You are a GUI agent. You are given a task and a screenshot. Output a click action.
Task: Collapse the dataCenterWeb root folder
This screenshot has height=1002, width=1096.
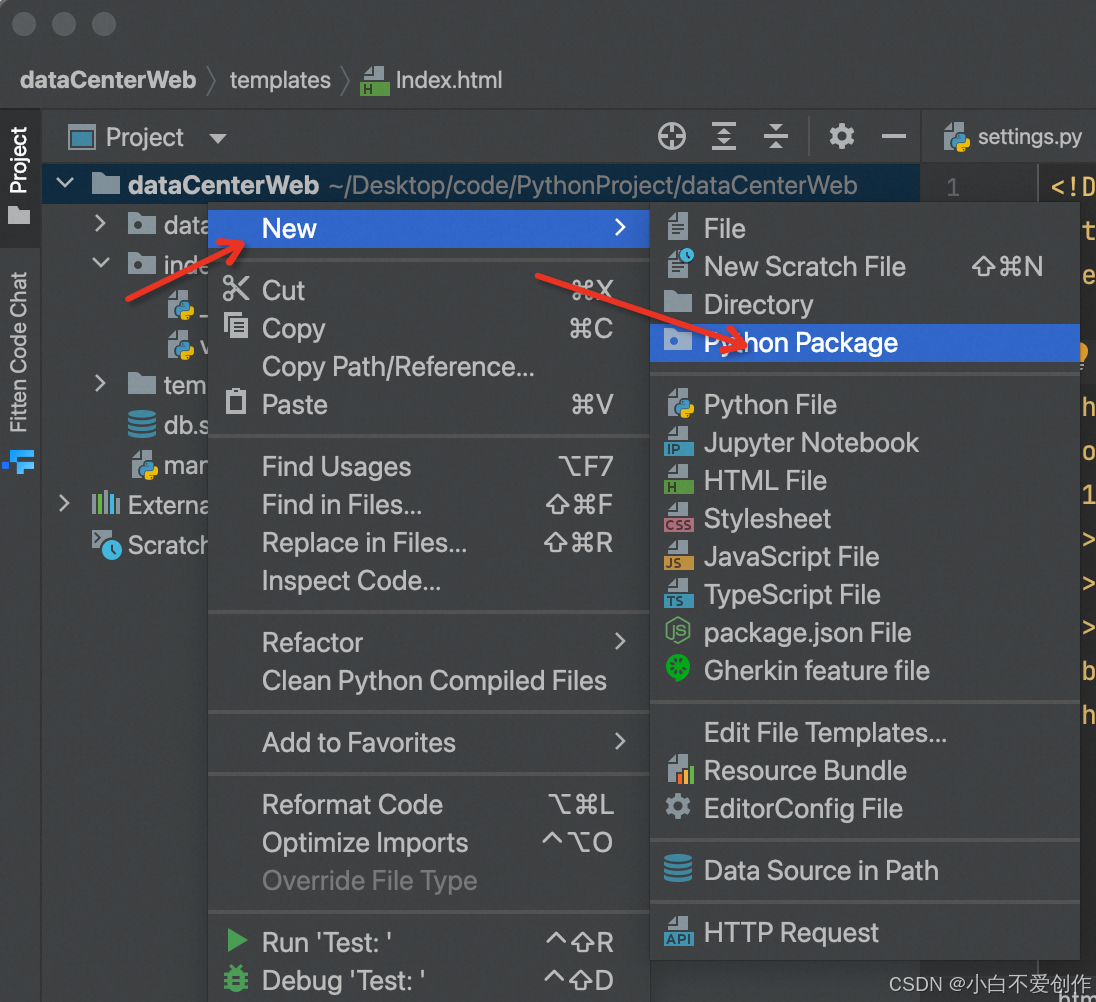tap(65, 184)
